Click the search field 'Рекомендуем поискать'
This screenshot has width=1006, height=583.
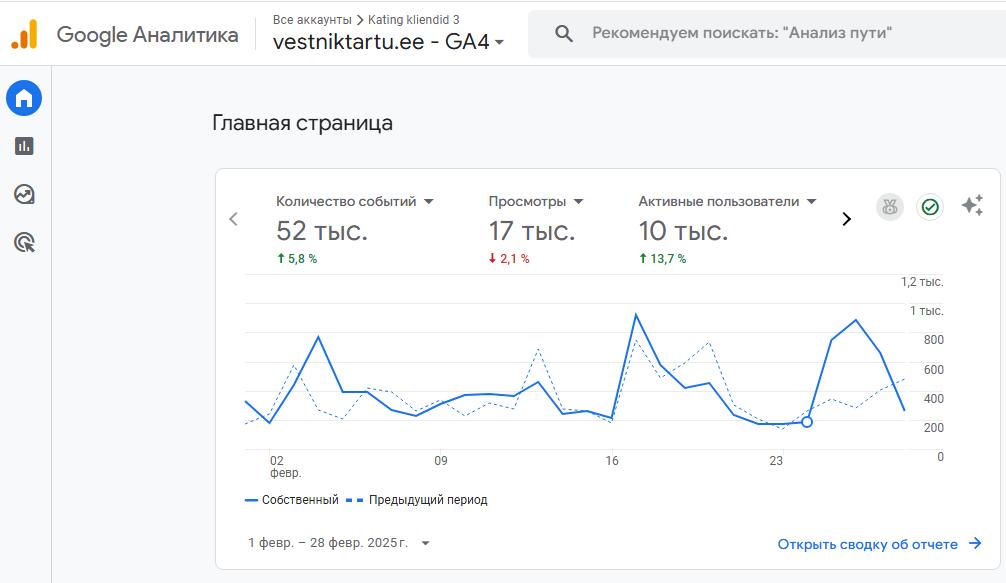[767, 33]
